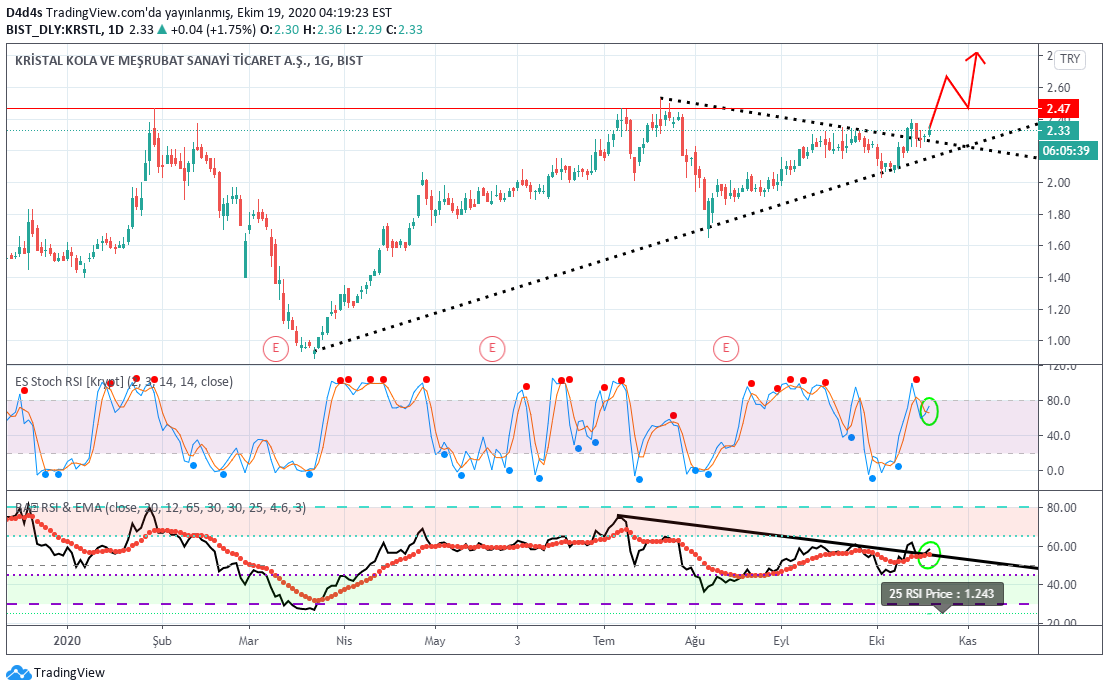Open the TRY currency selector
This screenshot has width=1109, height=691.
(1069, 59)
